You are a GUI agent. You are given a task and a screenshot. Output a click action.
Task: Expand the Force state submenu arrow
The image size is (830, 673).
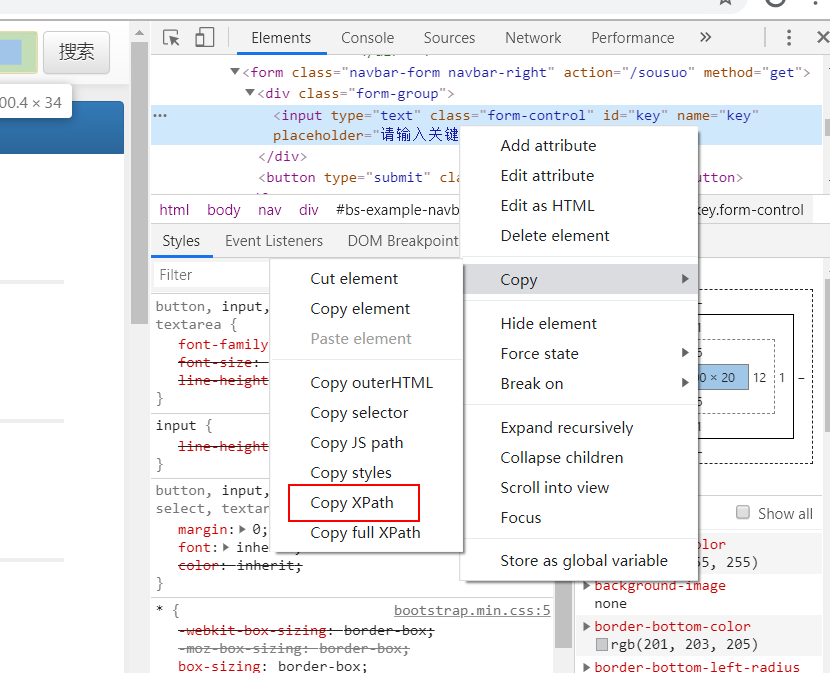click(x=685, y=353)
